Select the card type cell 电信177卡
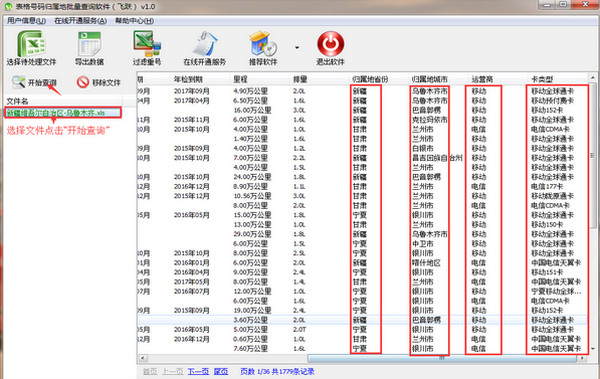The height and width of the screenshot is (379, 600). 547,186
